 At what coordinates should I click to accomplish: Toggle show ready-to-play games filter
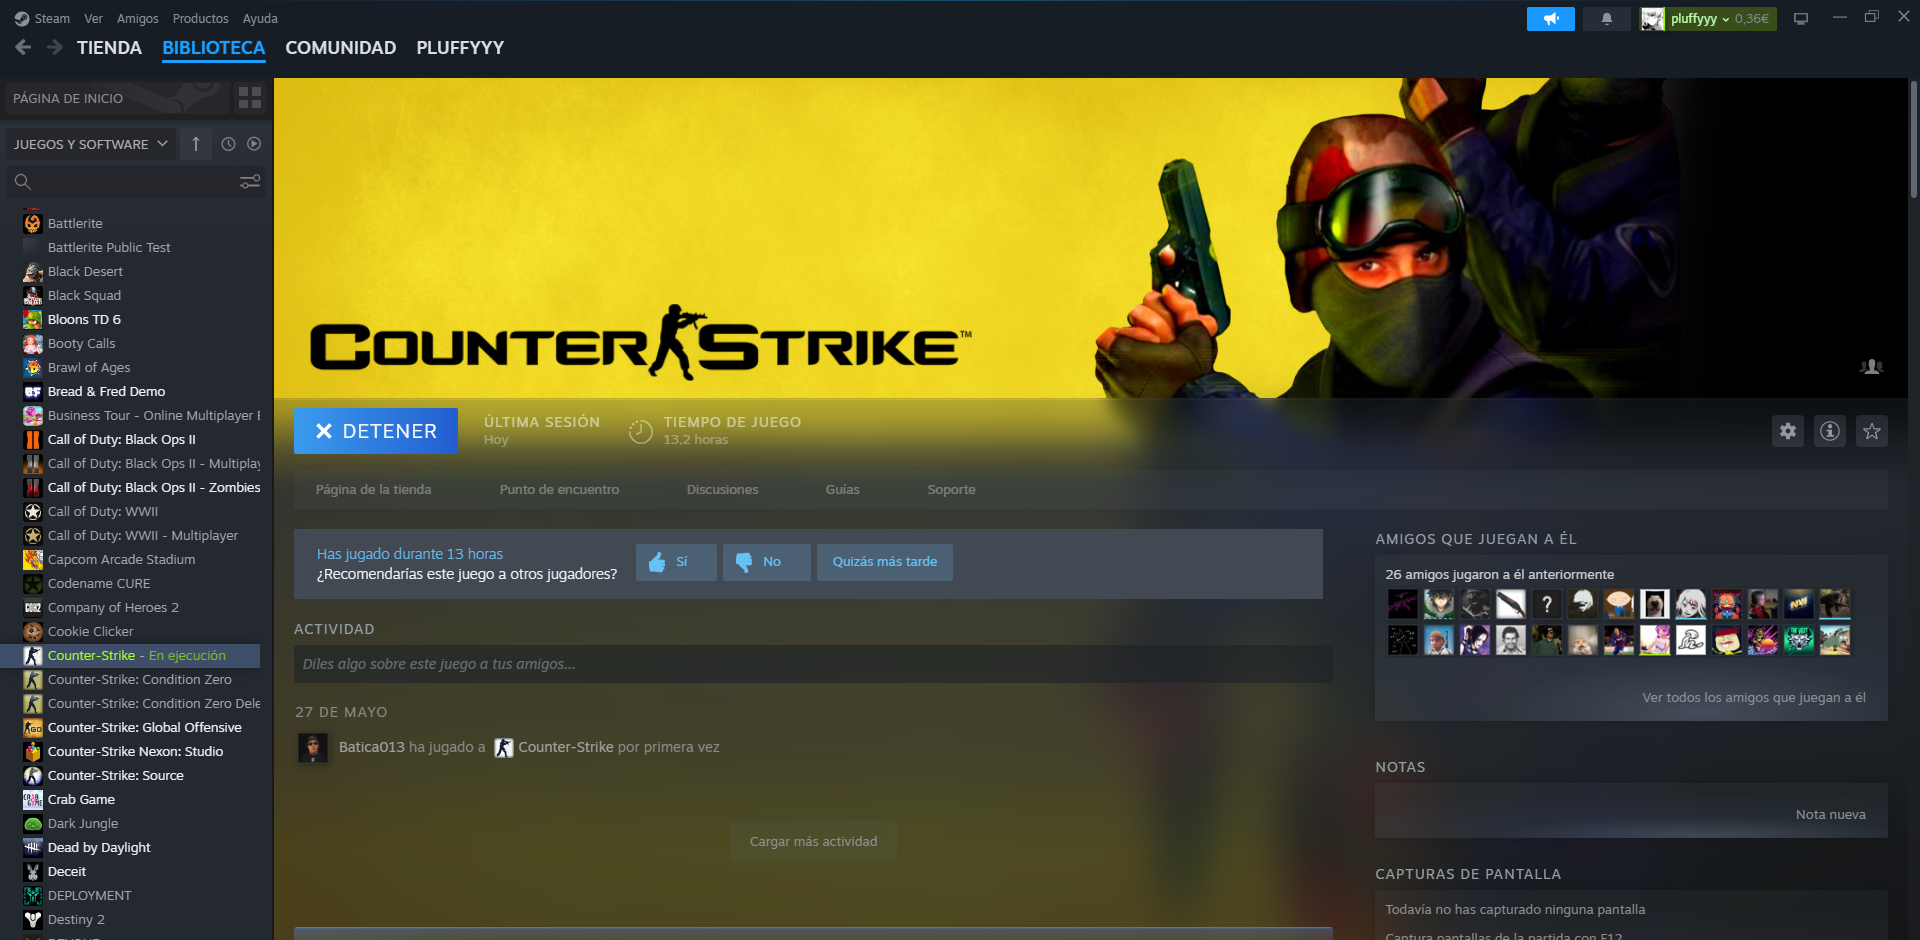click(x=254, y=144)
